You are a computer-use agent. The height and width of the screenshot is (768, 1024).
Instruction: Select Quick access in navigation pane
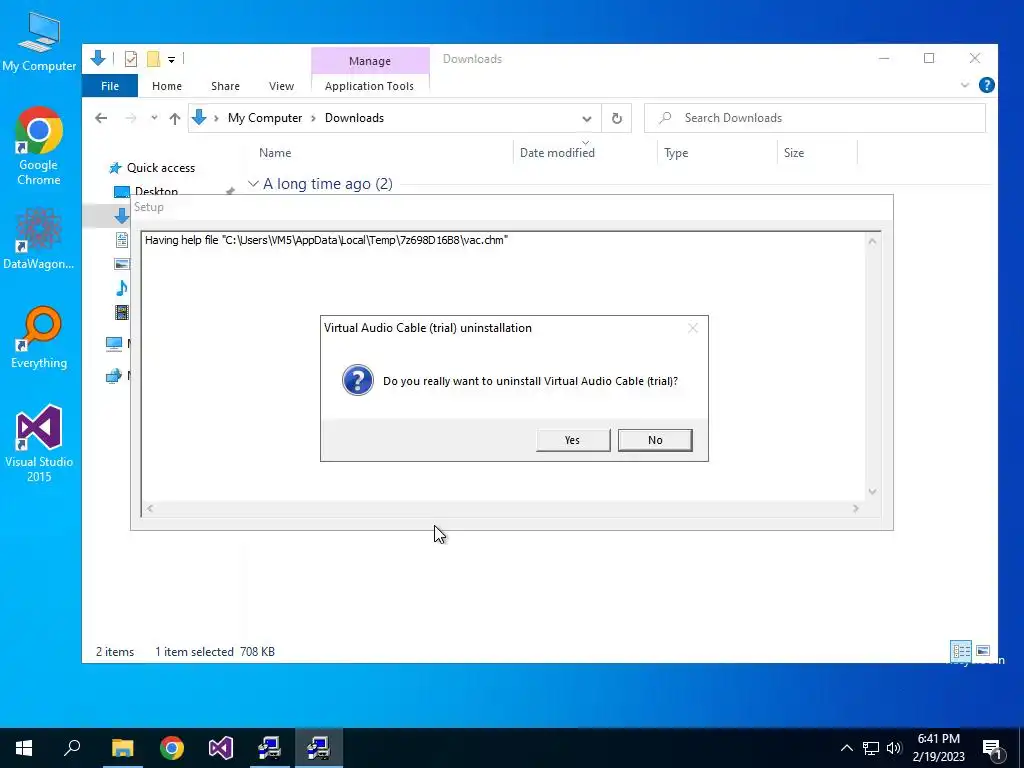pos(161,168)
